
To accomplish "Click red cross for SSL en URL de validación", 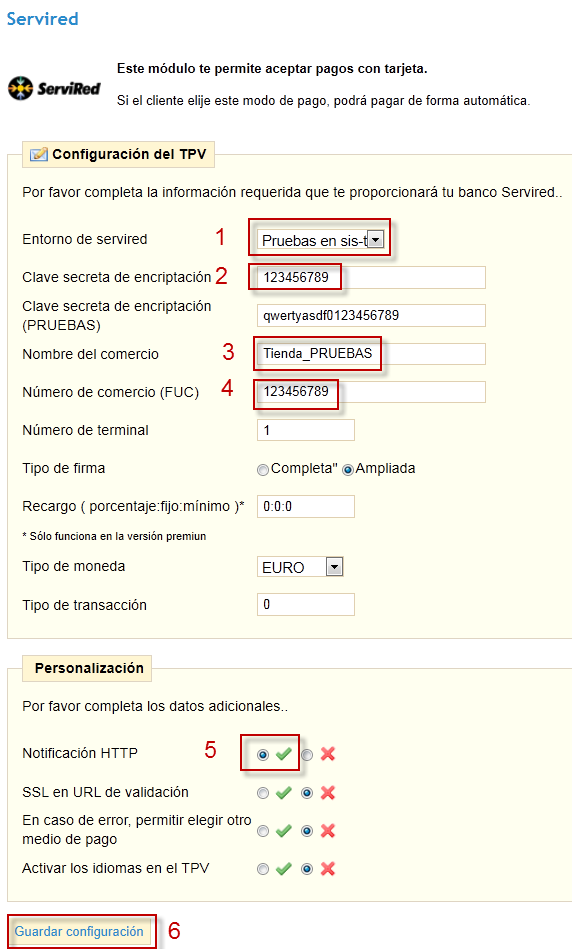I will (x=327, y=793).
